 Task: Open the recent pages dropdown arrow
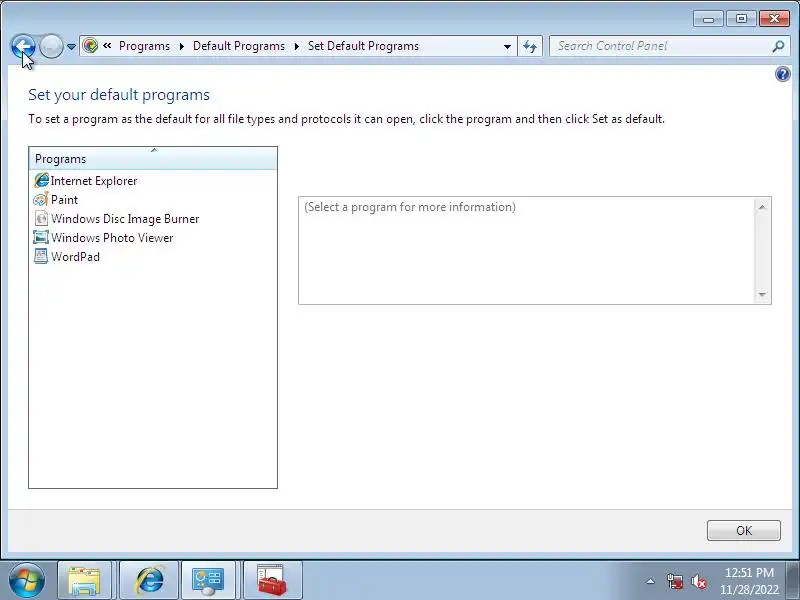coord(71,46)
